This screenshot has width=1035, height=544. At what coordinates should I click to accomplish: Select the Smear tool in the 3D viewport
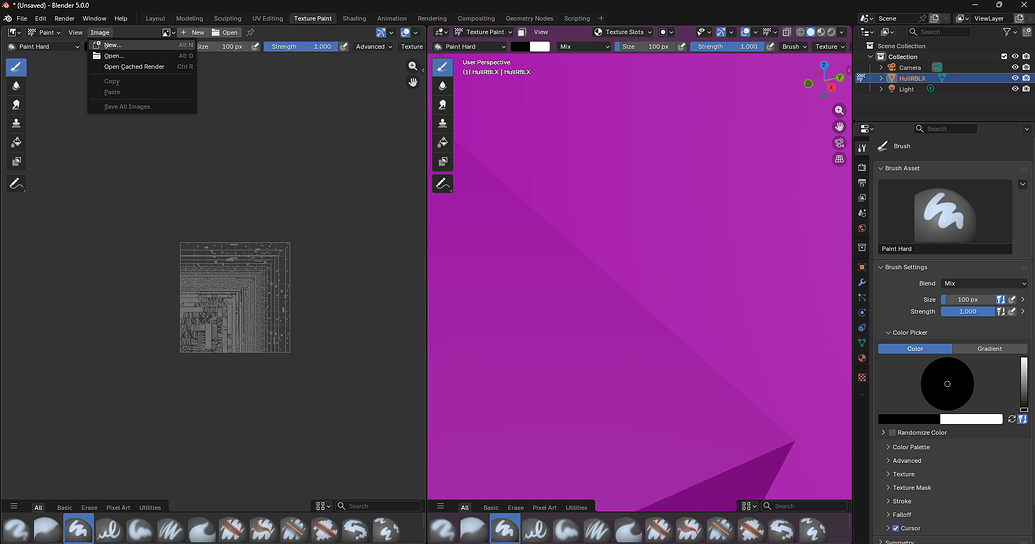point(442,104)
